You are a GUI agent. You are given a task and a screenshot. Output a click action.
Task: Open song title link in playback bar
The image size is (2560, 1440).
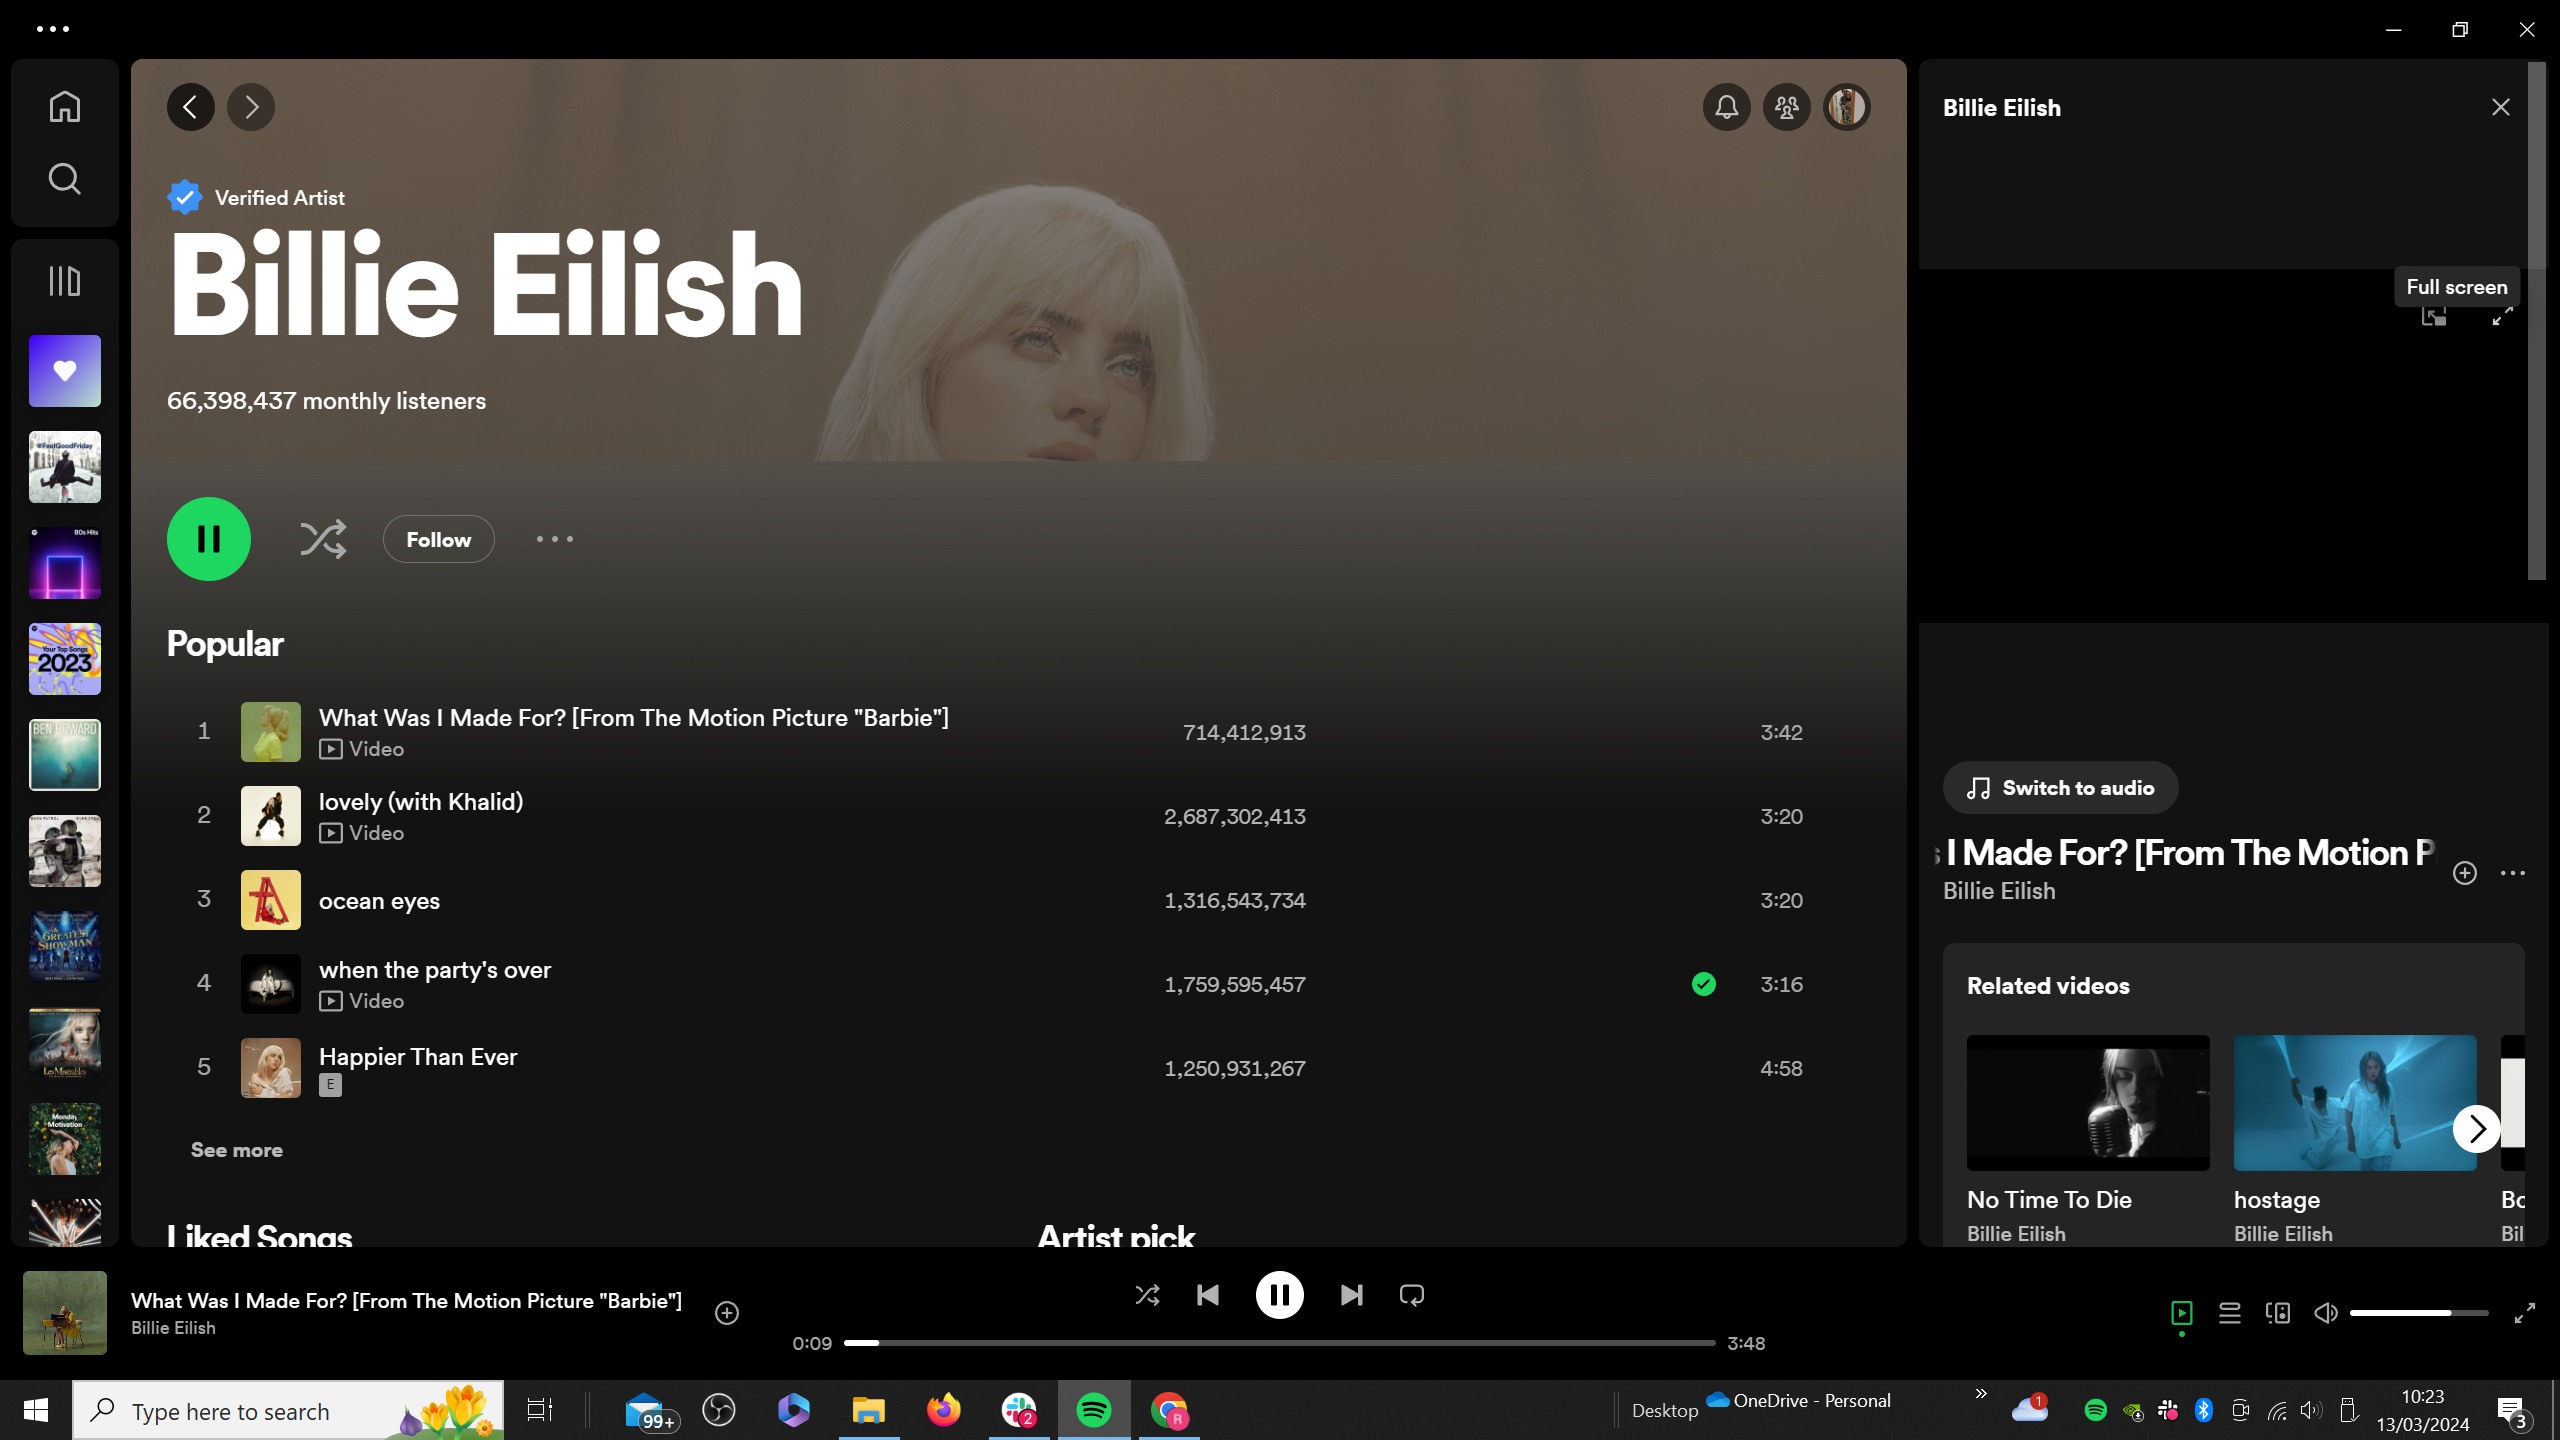406,1301
